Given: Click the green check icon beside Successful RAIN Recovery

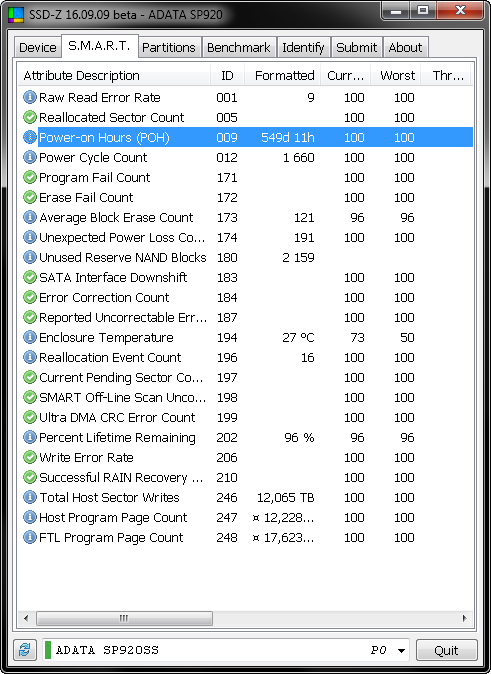Looking at the screenshot, I should [30, 477].
